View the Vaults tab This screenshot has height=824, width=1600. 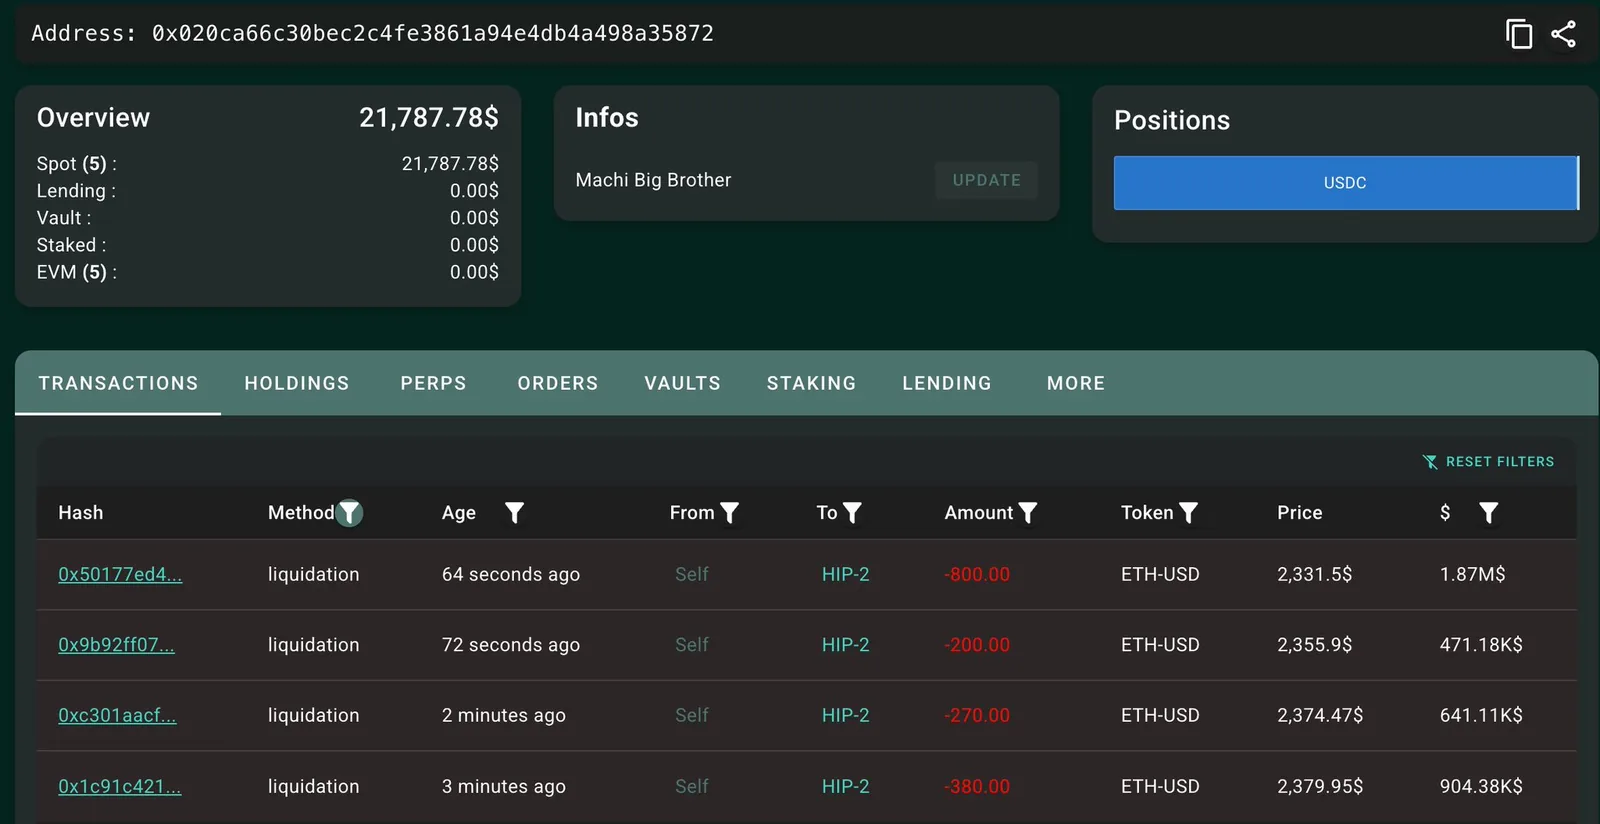682,383
